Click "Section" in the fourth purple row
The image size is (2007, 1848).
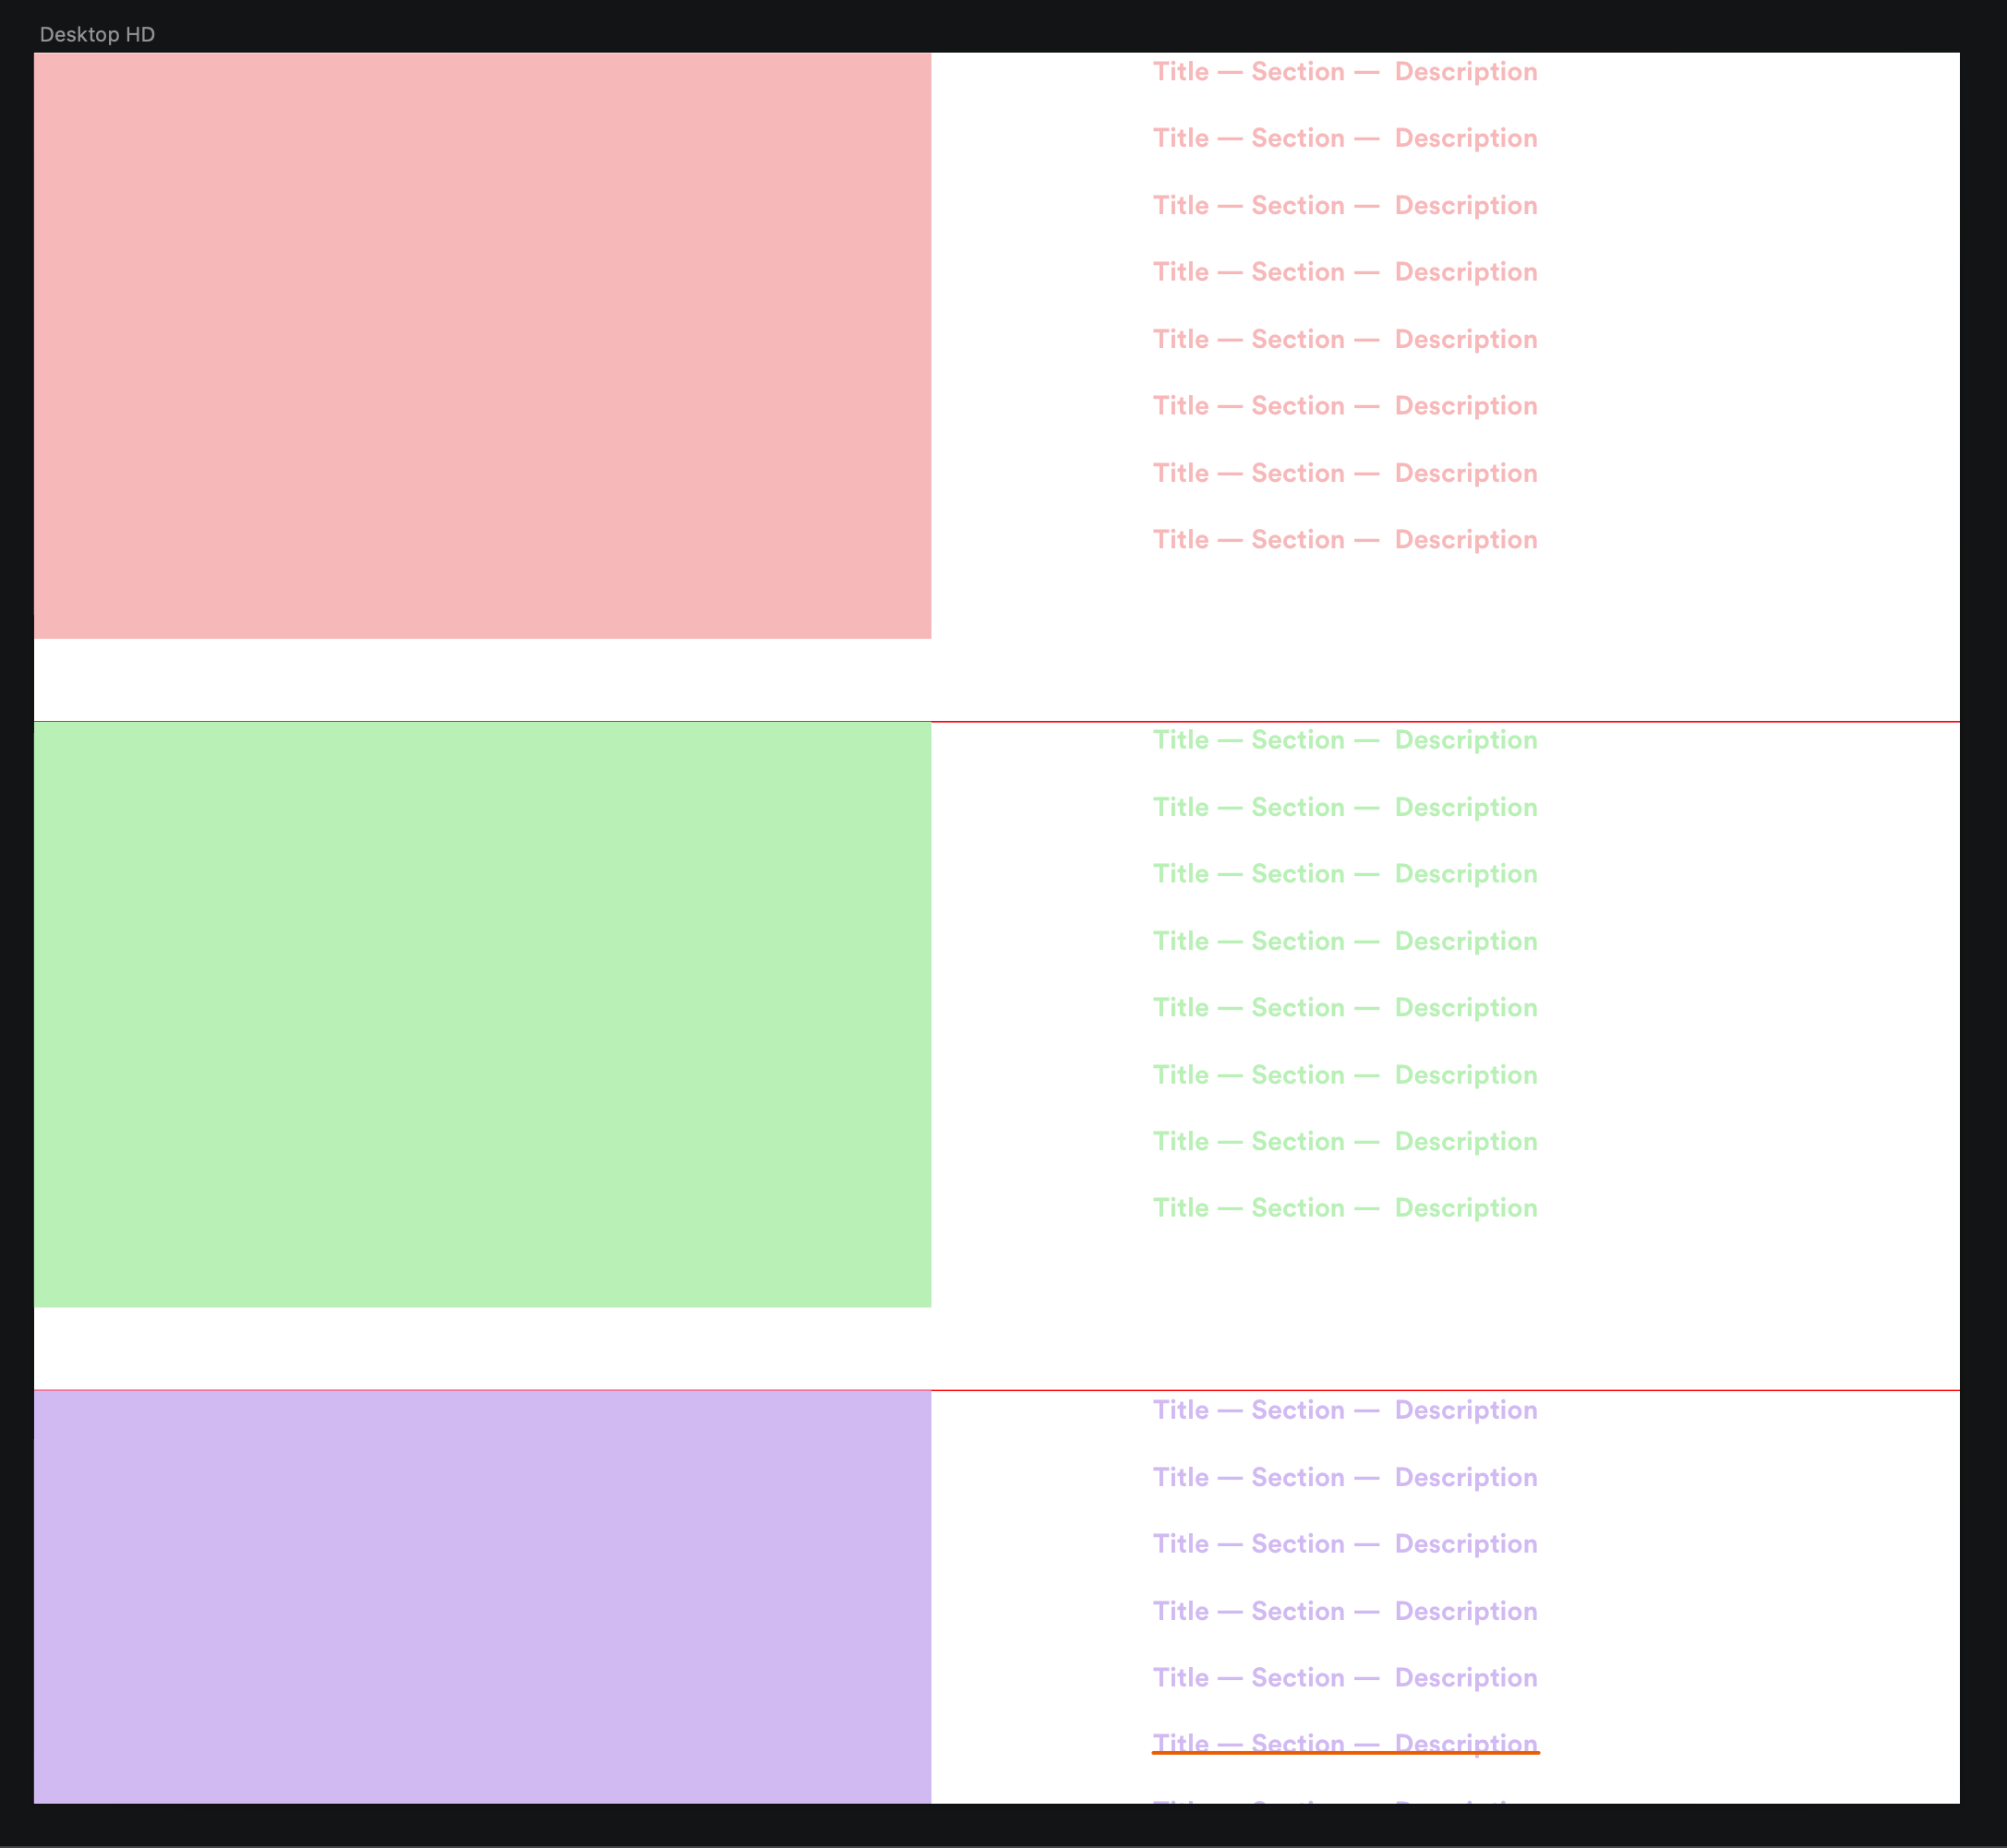coord(1297,1611)
